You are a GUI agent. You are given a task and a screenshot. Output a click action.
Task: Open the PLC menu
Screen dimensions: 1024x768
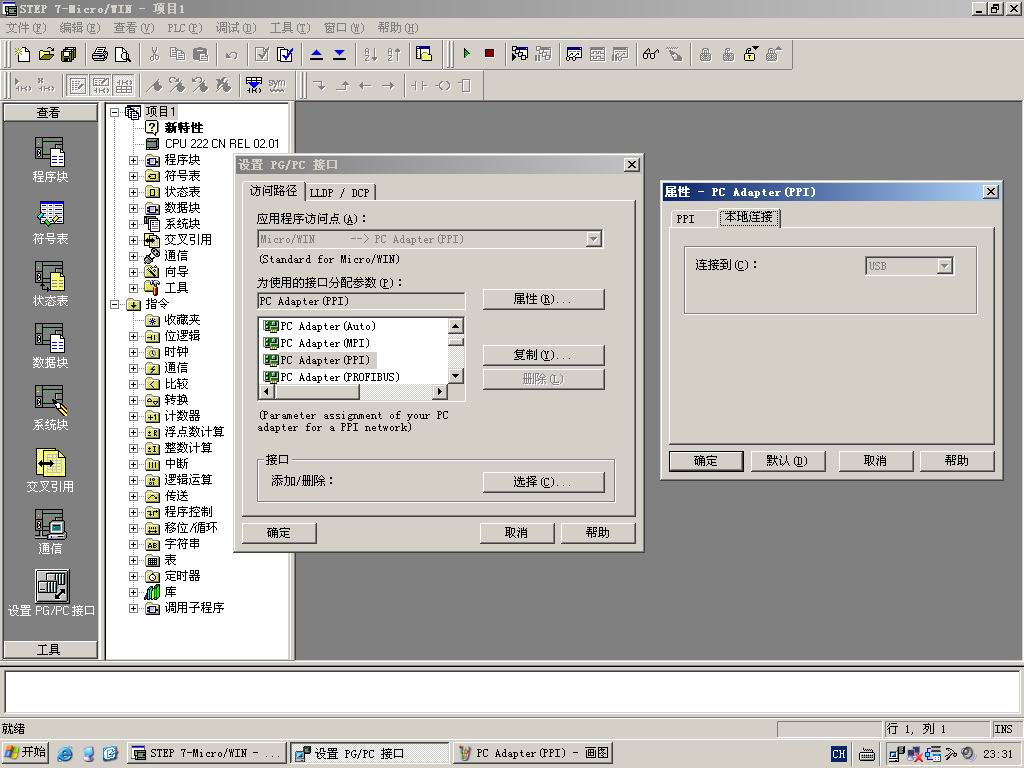click(184, 27)
